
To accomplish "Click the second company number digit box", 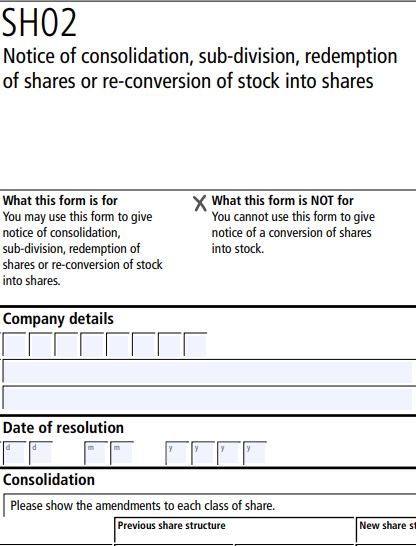I will pyautogui.click(x=40, y=344).
